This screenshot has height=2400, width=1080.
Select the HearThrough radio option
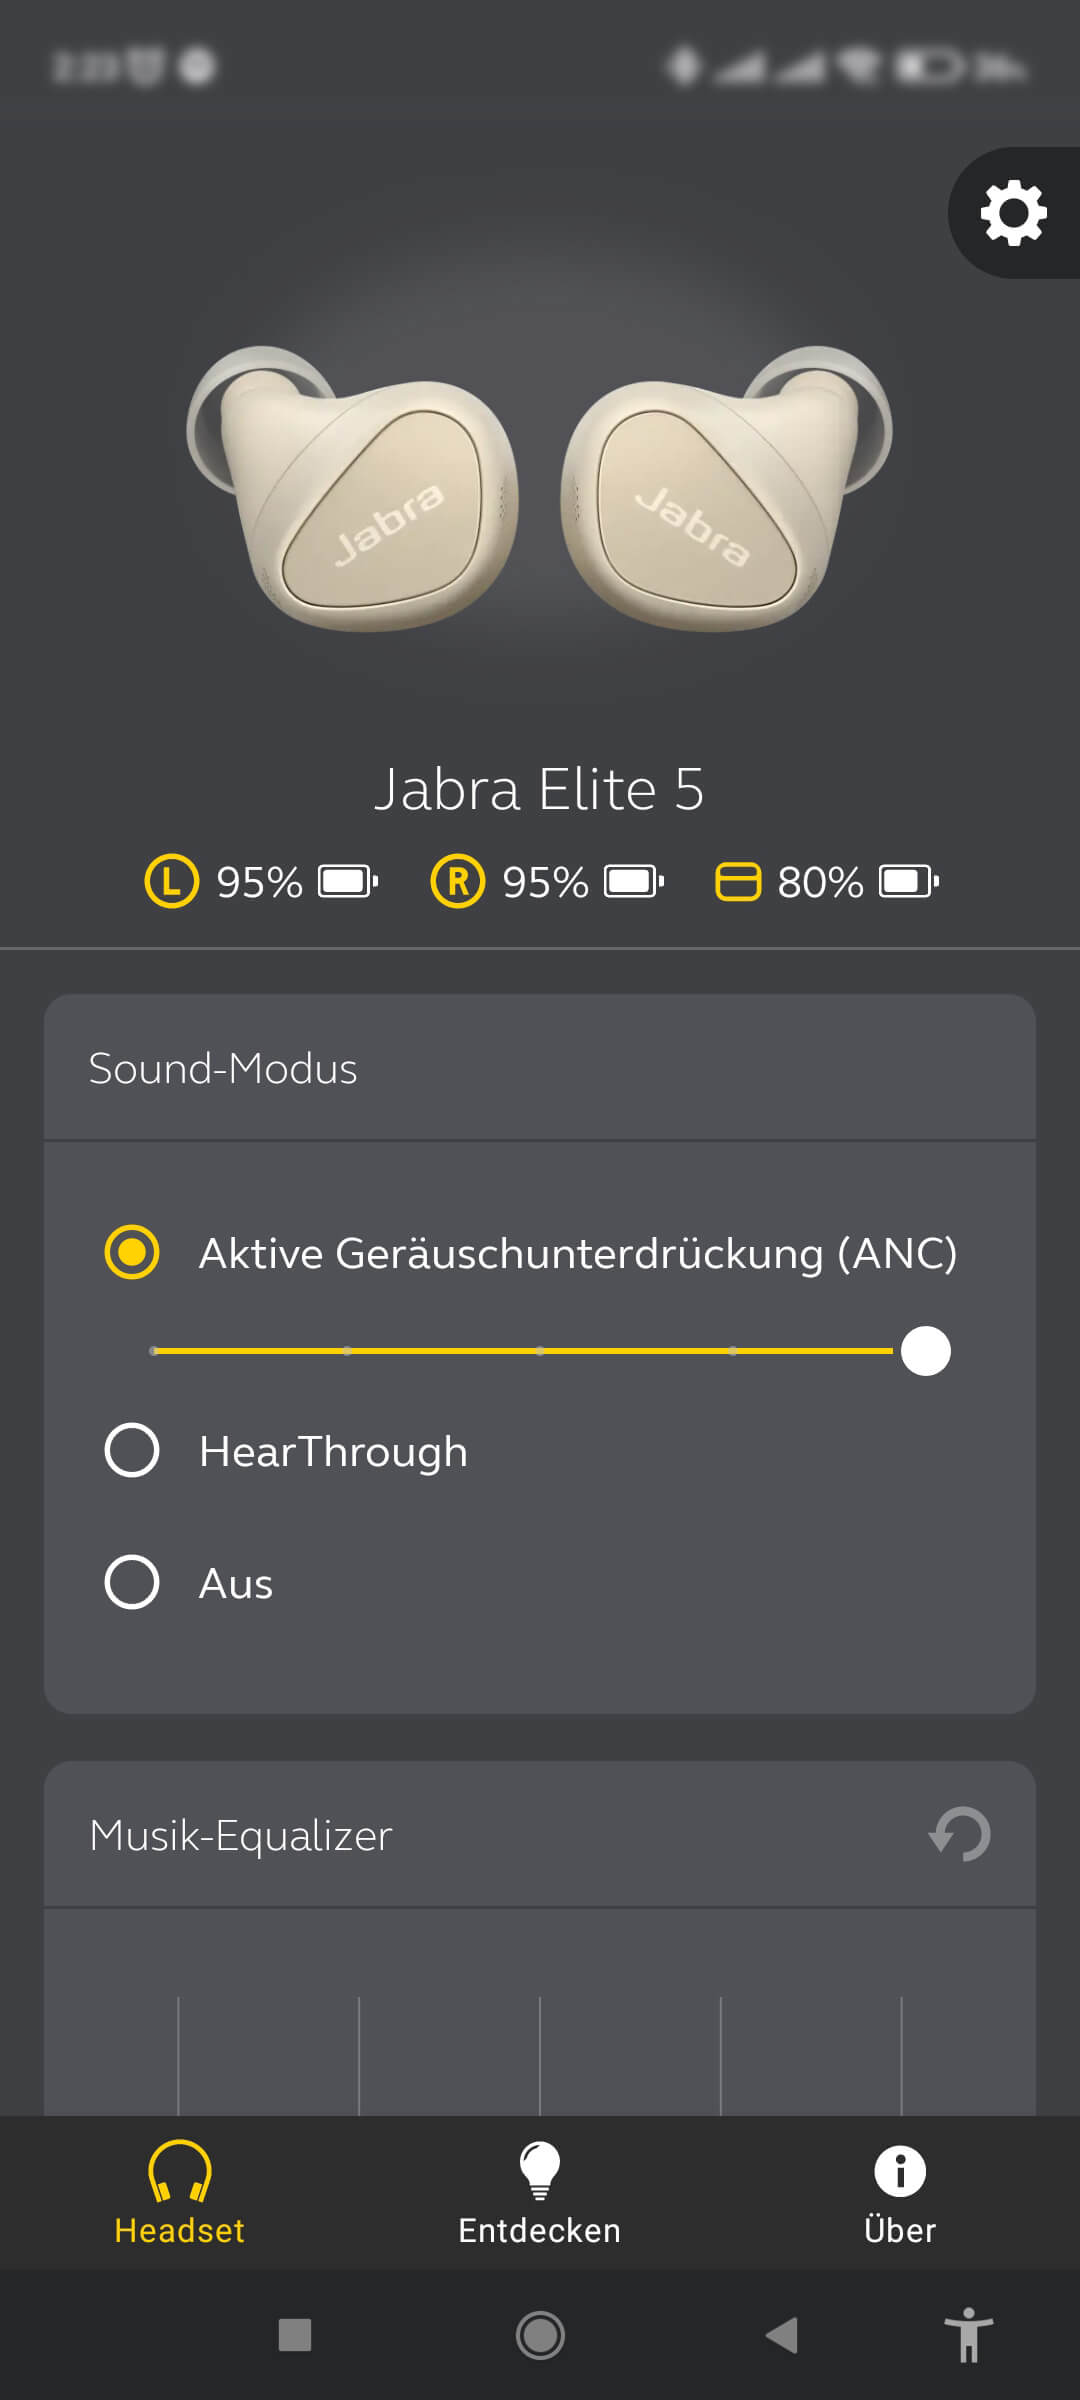coord(132,1450)
